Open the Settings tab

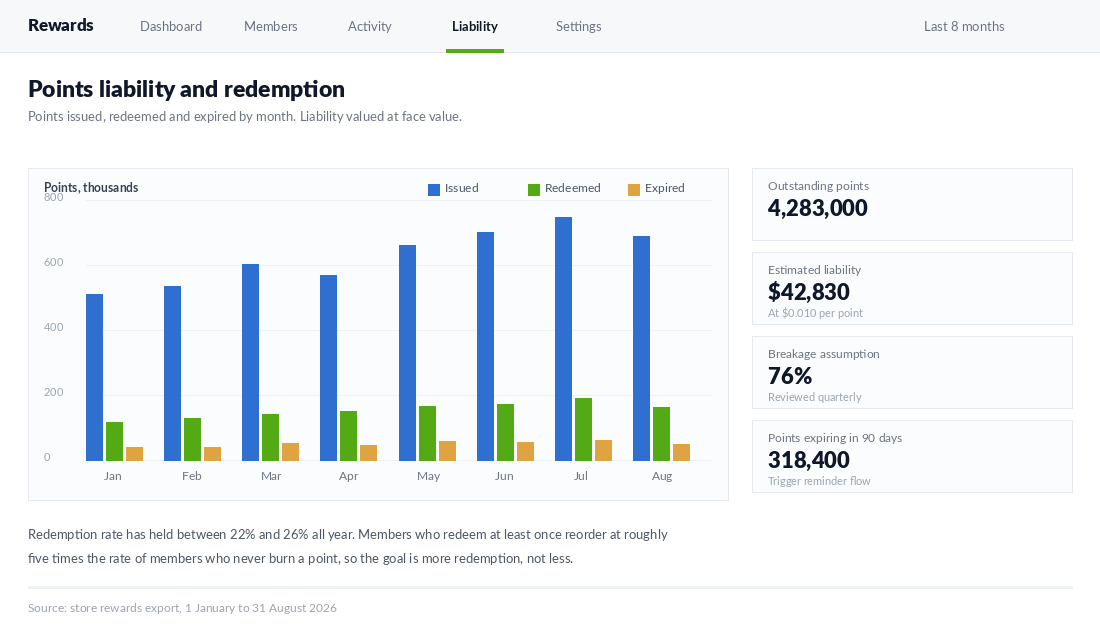point(579,26)
